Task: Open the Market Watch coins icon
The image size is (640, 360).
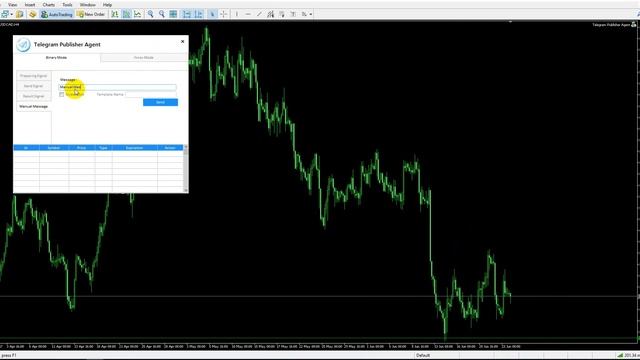Action: pyautogui.click(x=32, y=14)
